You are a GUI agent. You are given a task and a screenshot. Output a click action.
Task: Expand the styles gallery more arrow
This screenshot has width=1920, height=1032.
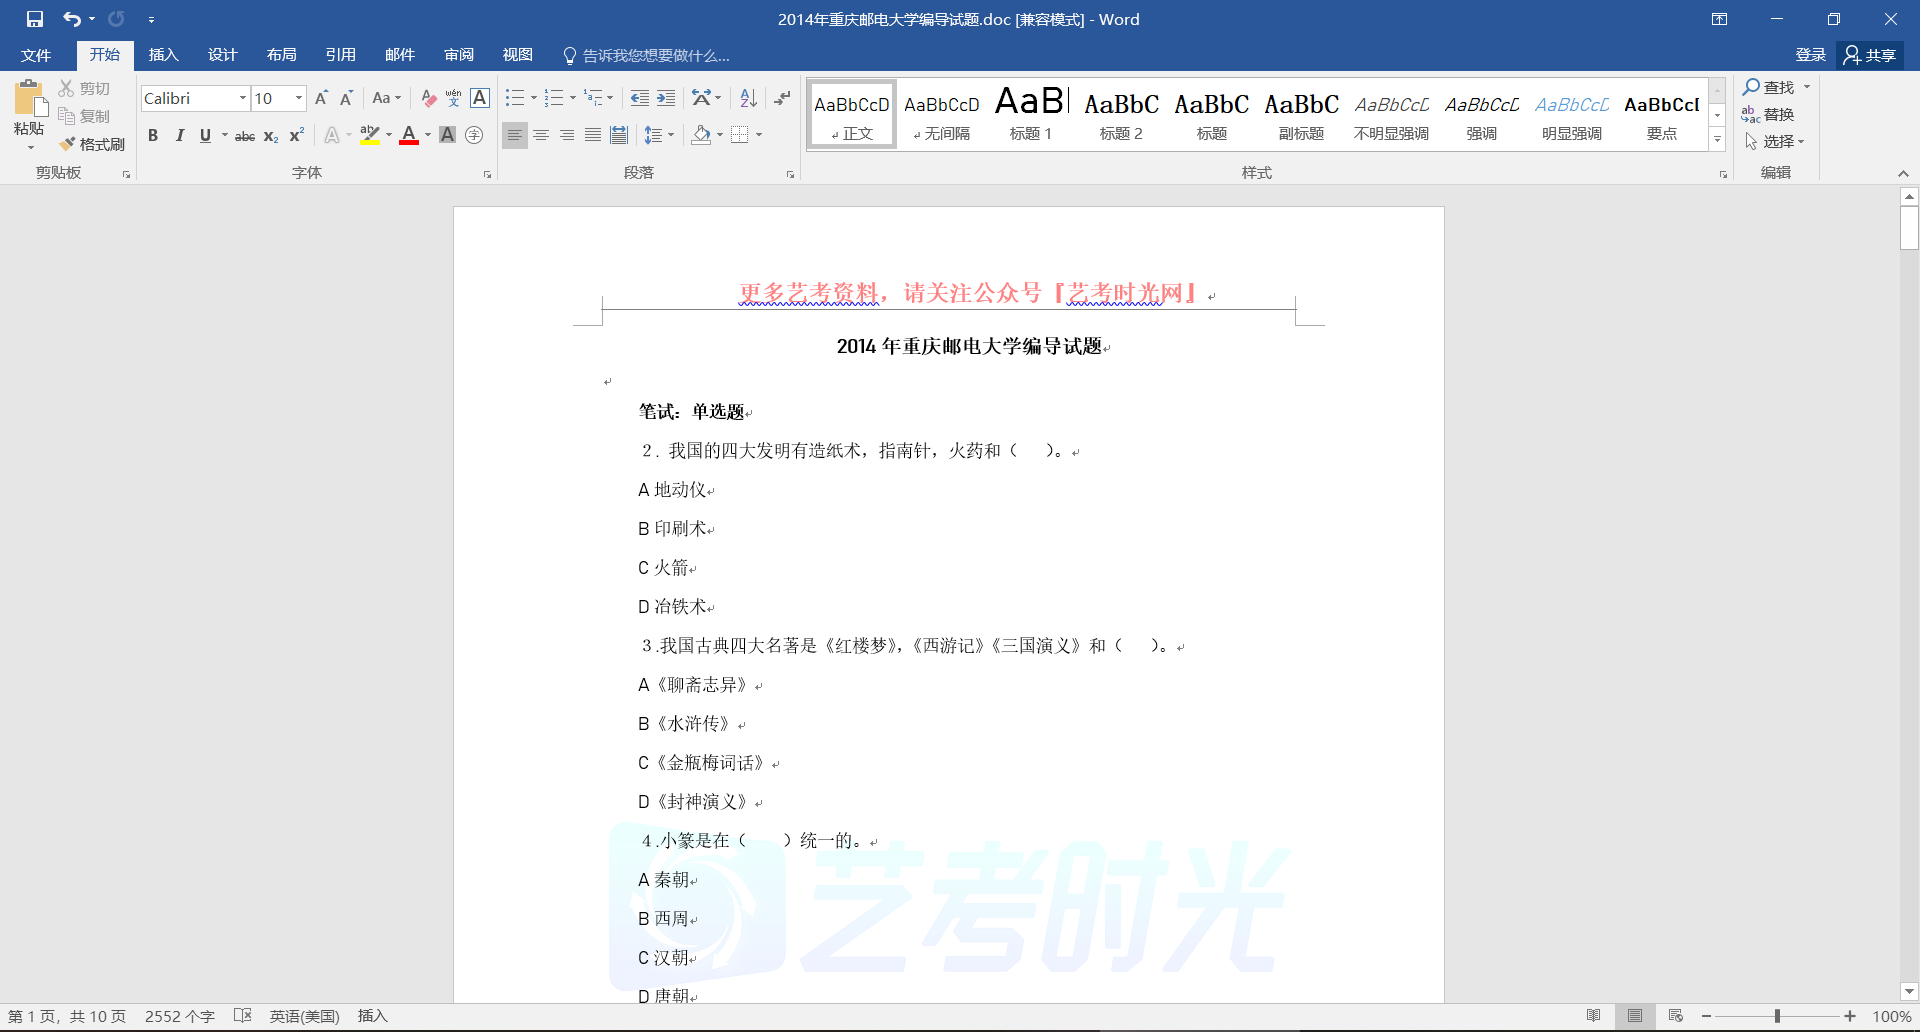(1717, 140)
